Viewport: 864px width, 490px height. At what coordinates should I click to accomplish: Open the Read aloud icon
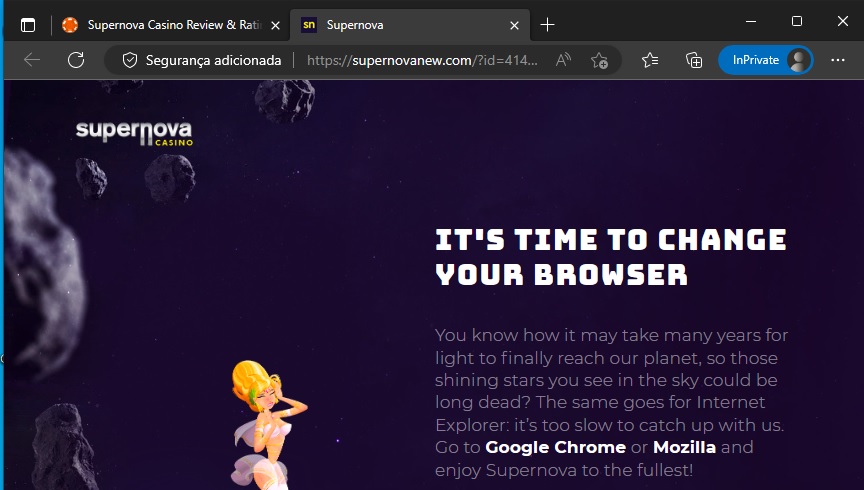[x=563, y=60]
